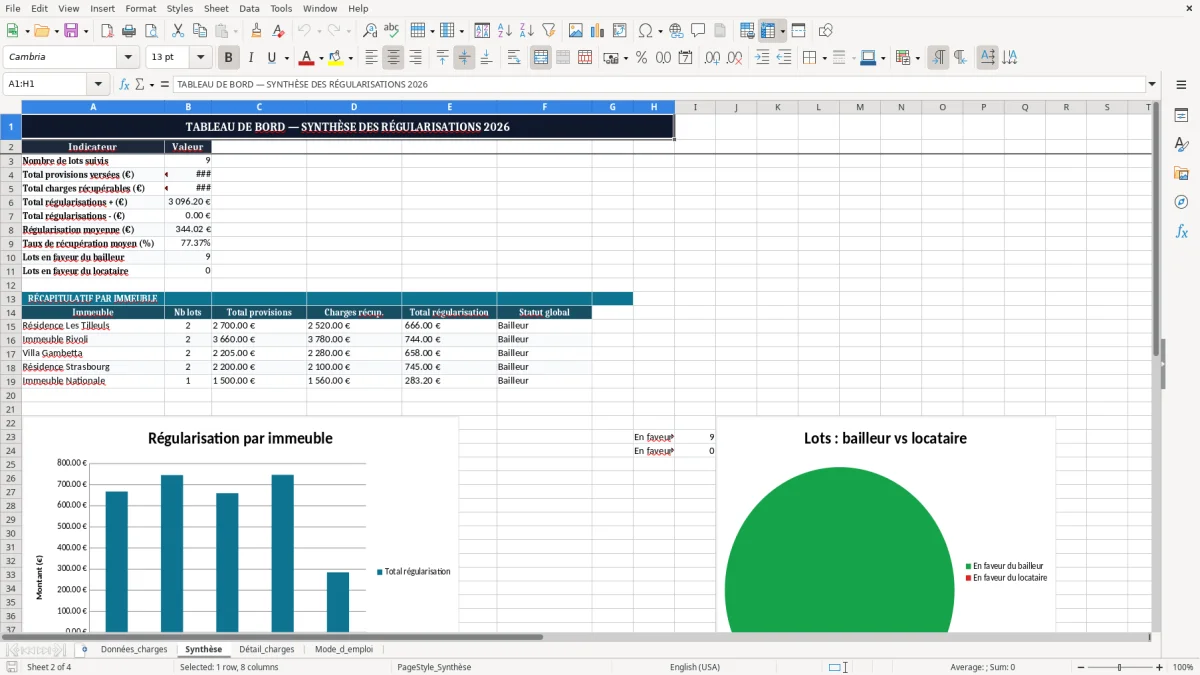Apply the yellow background color swatch

(336, 58)
